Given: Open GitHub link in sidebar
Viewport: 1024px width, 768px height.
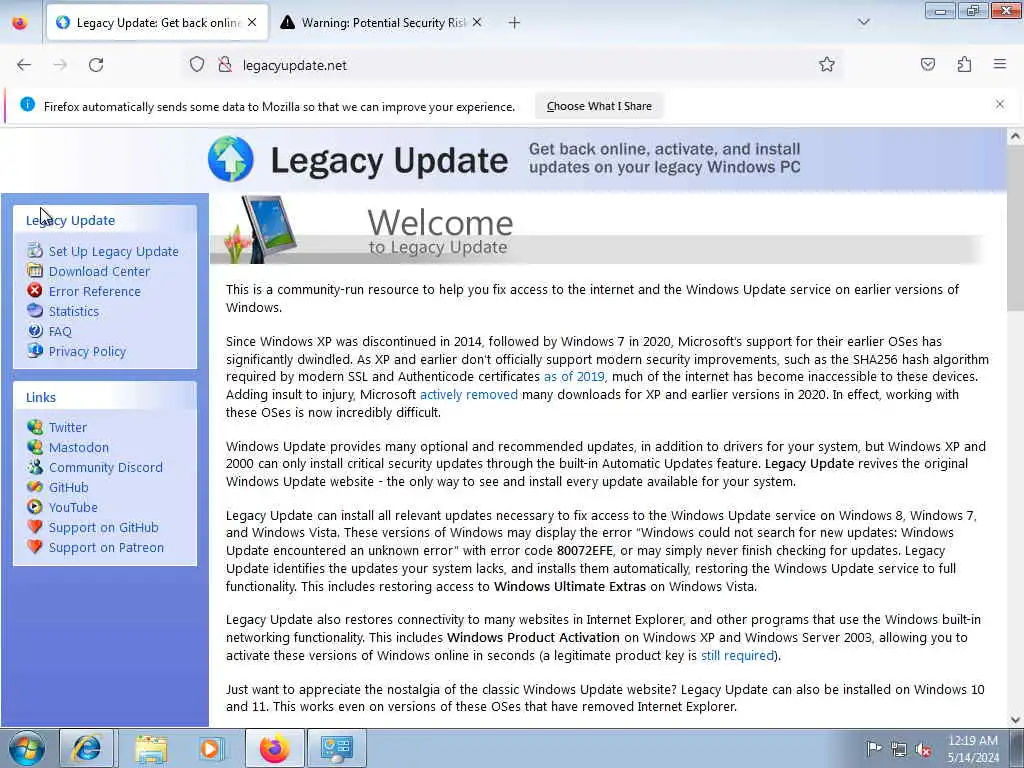Looking at the screenshot, I should tap(69, 487).
